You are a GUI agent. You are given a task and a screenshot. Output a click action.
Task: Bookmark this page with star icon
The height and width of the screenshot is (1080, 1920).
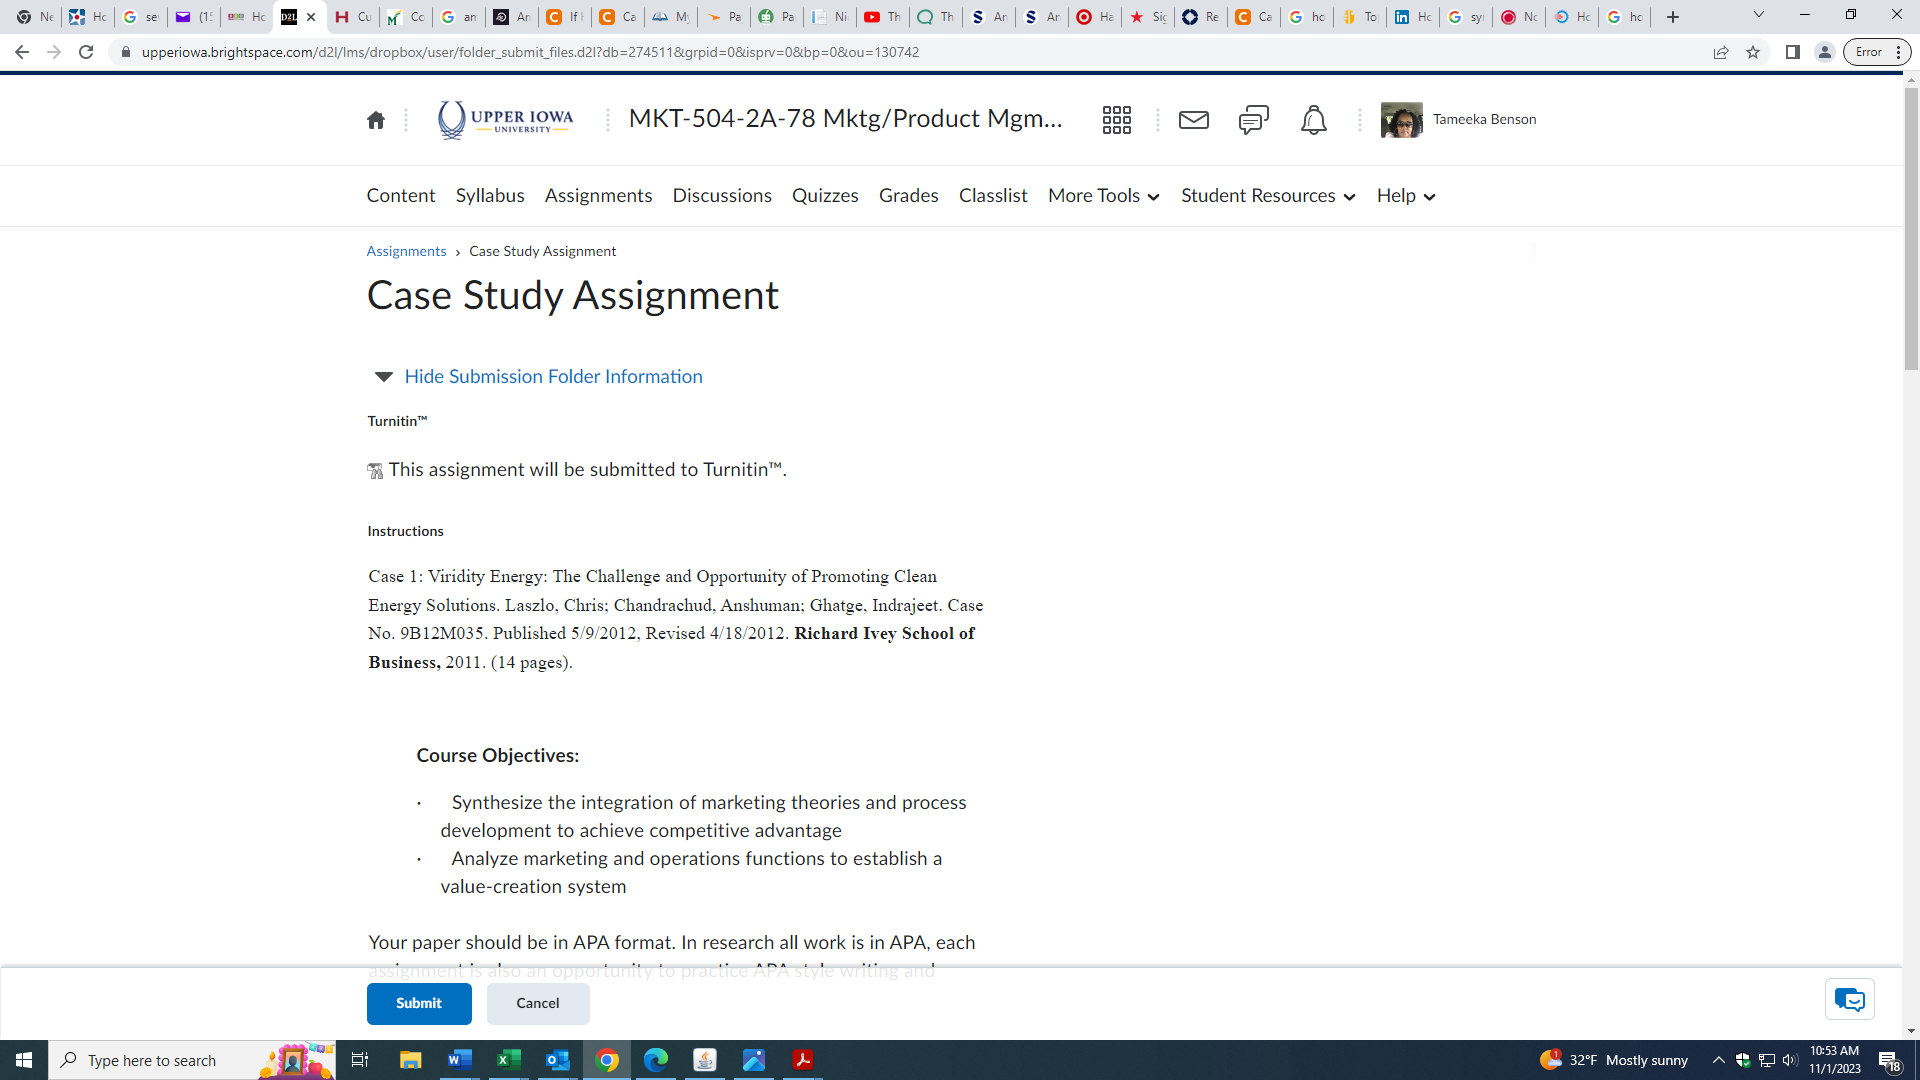[1753, 52]
